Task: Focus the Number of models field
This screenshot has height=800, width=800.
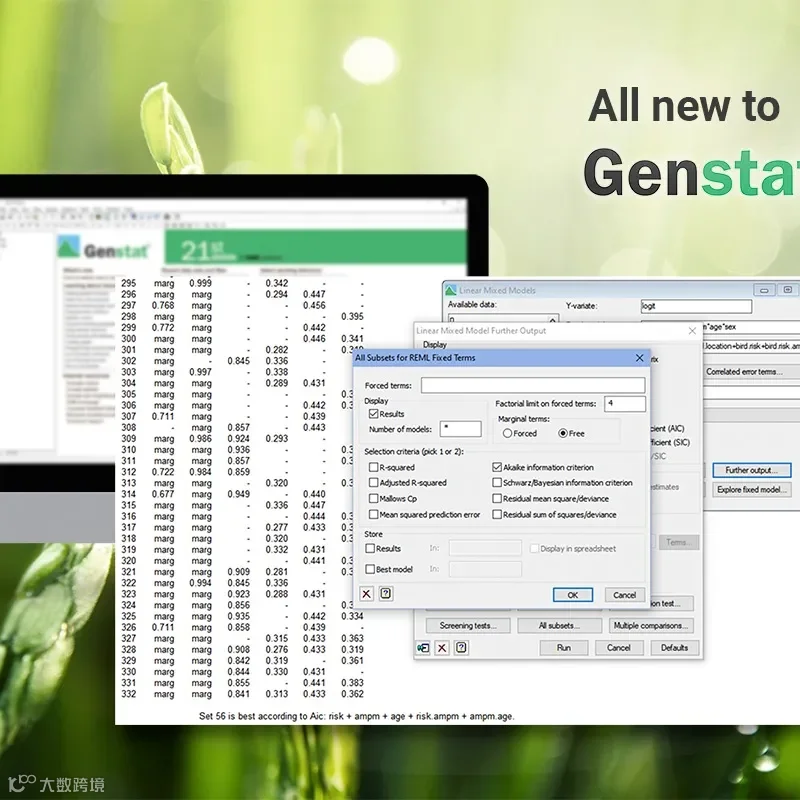Action: click(x=461, y=429)
